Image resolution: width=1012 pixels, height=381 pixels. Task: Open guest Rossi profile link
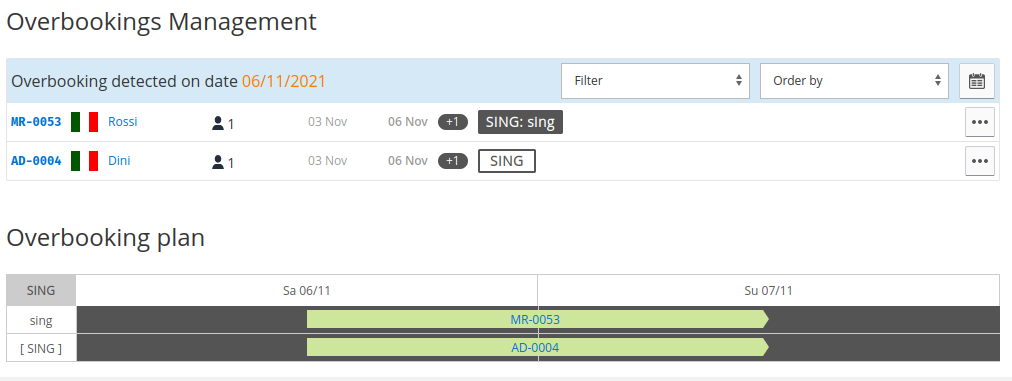(x=123, y=121)
